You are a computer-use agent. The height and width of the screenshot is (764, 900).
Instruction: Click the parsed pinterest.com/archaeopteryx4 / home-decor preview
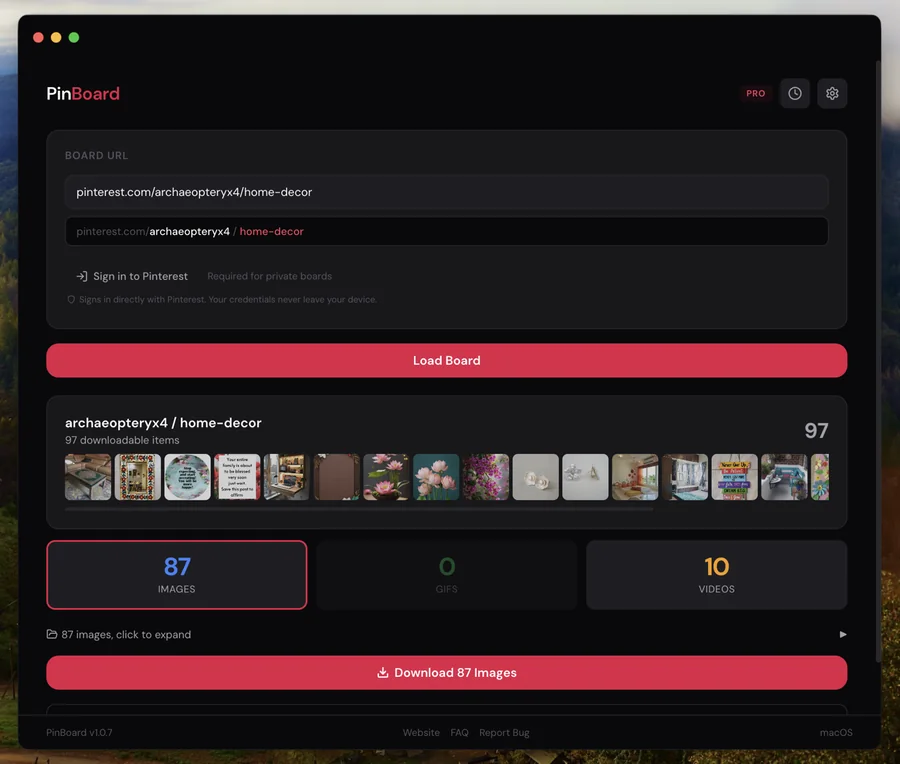(447, 231)
